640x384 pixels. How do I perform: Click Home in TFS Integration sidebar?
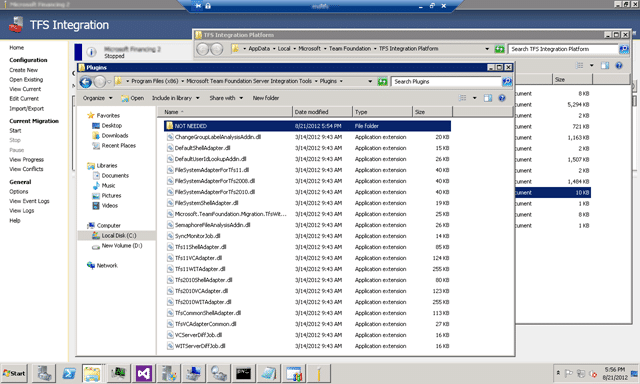point(16,48)
